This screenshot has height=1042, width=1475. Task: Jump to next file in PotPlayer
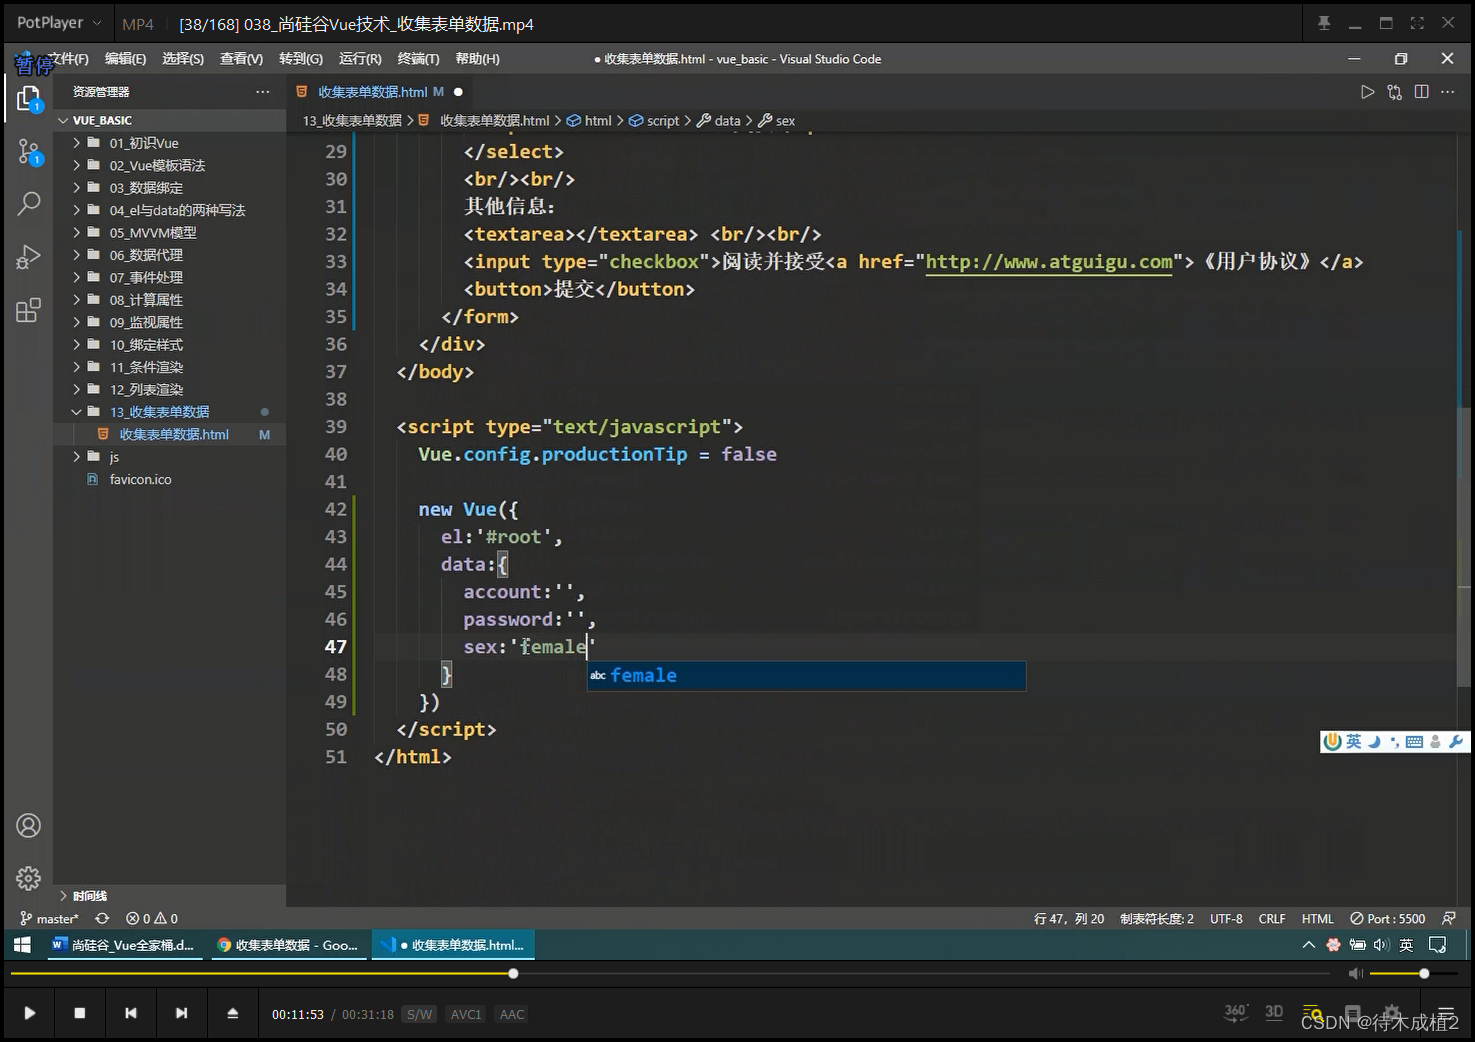(x=181, y=1013)
